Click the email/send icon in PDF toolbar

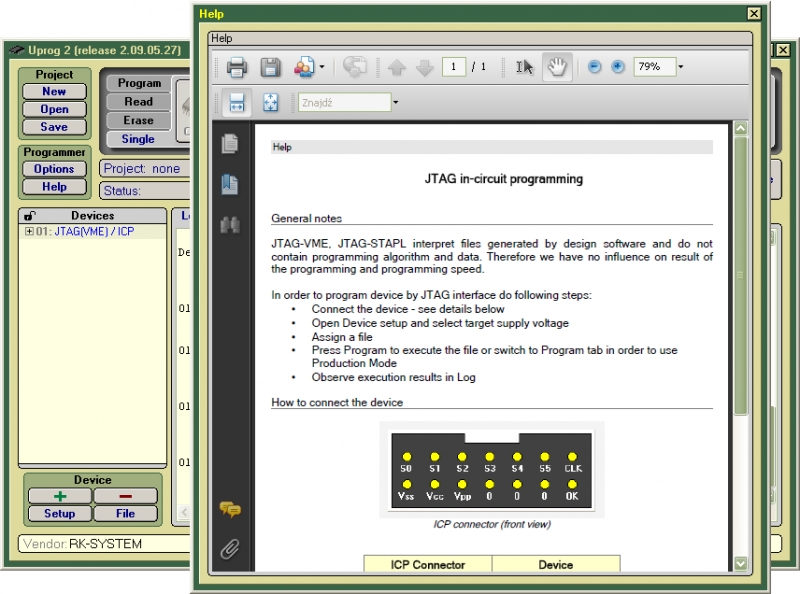(355, 67)
